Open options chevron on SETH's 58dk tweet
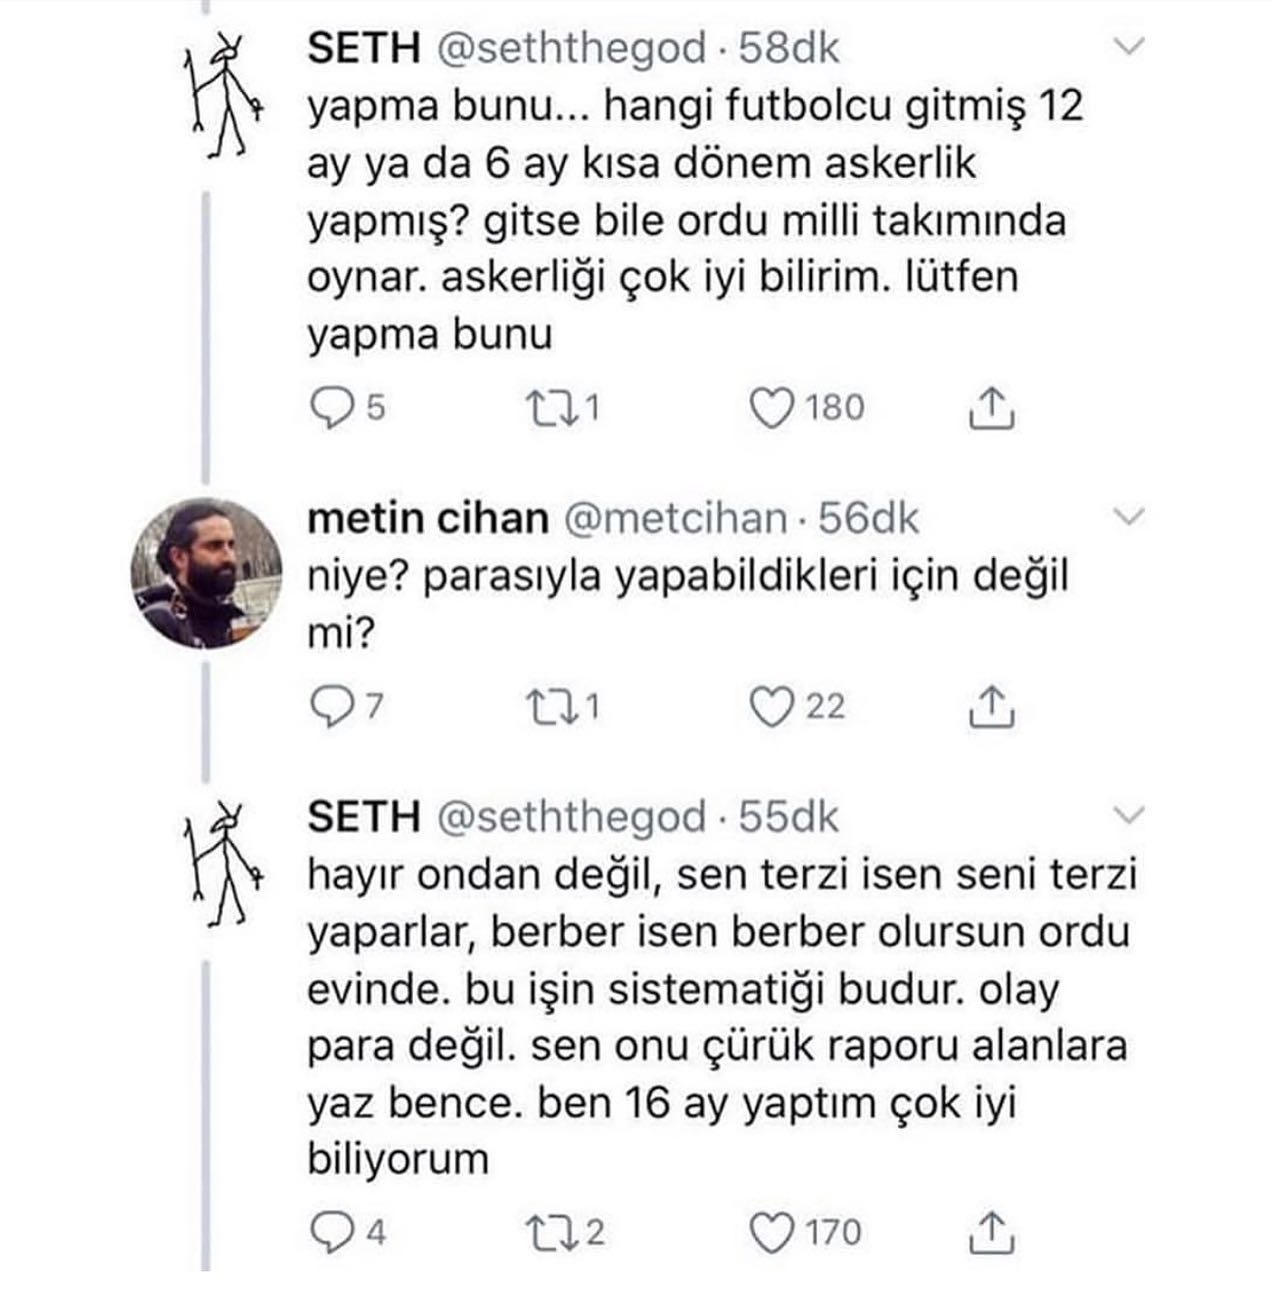Screen dimensions: 1273x1292 pos(1128,47)
